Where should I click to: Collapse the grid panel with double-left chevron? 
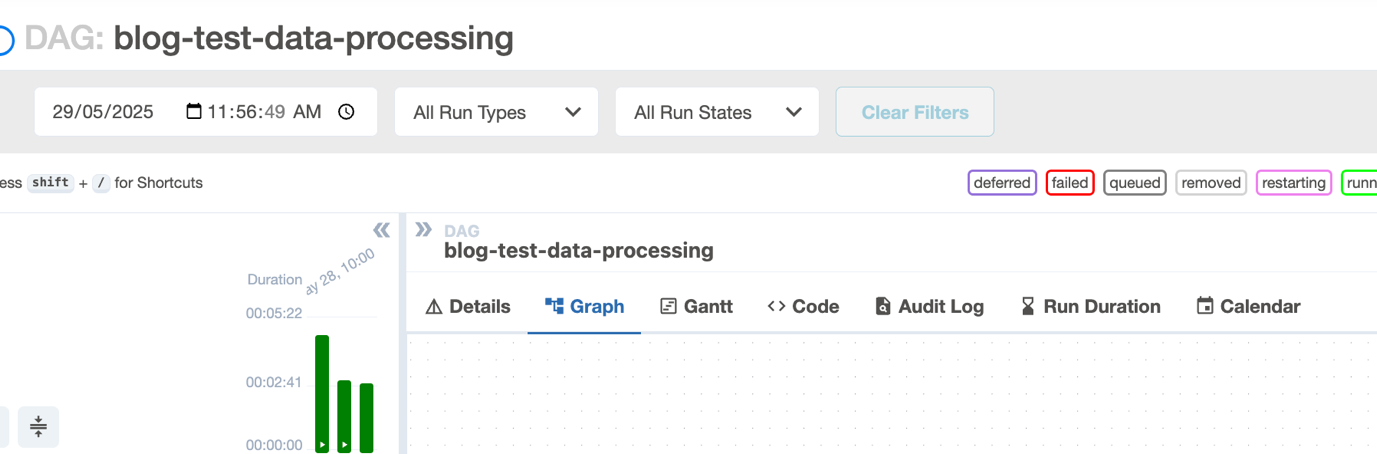pyautogui.click(x=381, y=231)
